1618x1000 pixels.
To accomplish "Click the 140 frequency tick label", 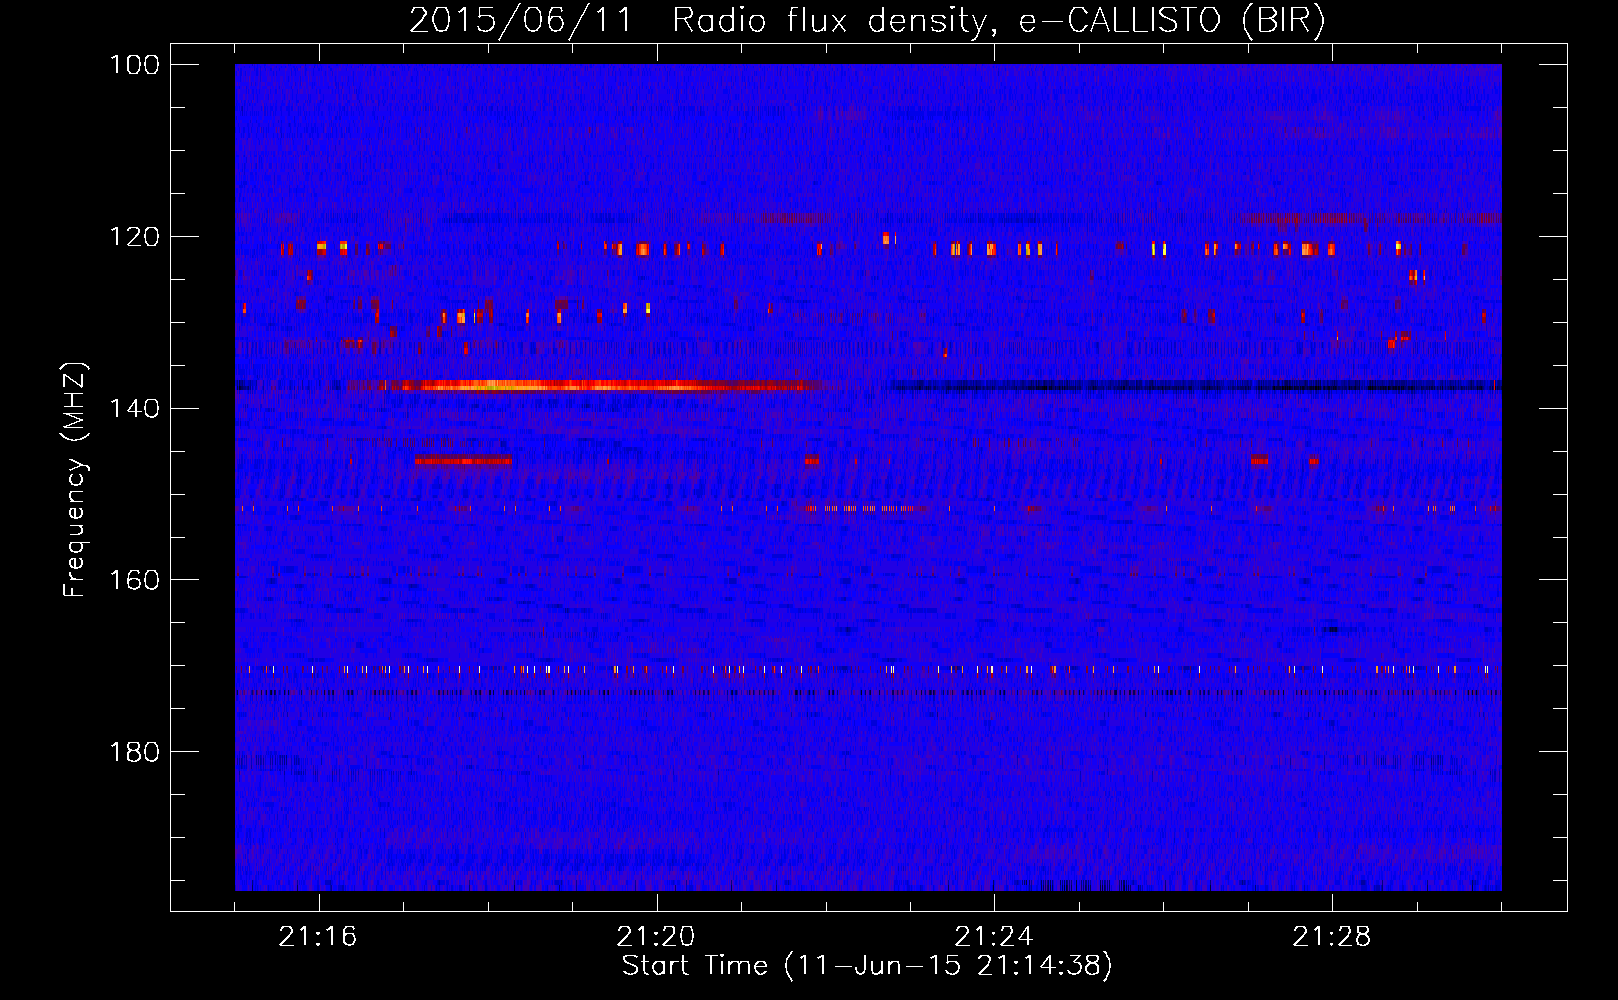I will [133, 408].
